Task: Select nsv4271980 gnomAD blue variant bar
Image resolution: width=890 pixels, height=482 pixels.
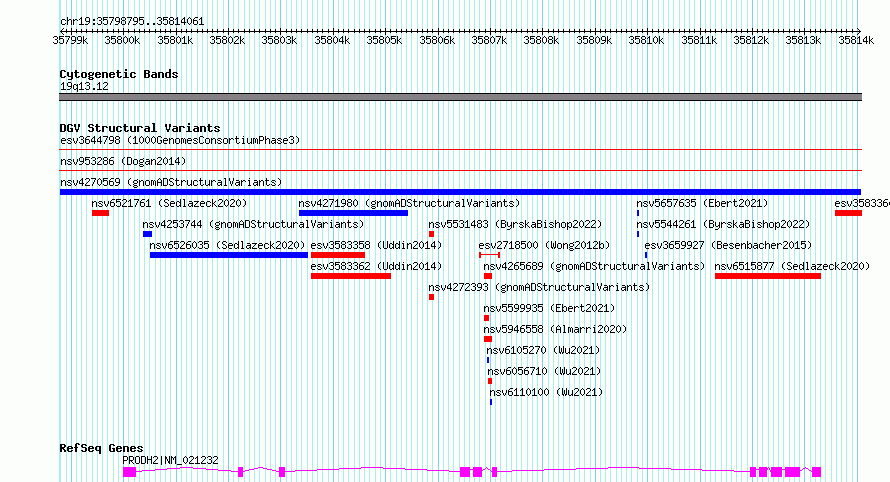Action: (353, 213)
